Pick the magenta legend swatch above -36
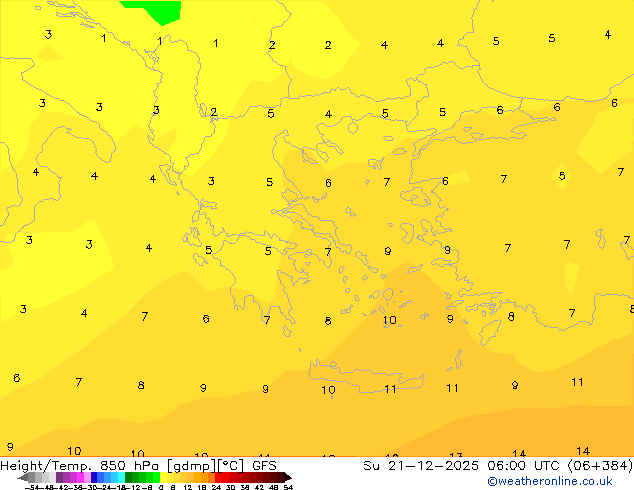Viewport: 634px width, 490px height. (x=80, y=477)
